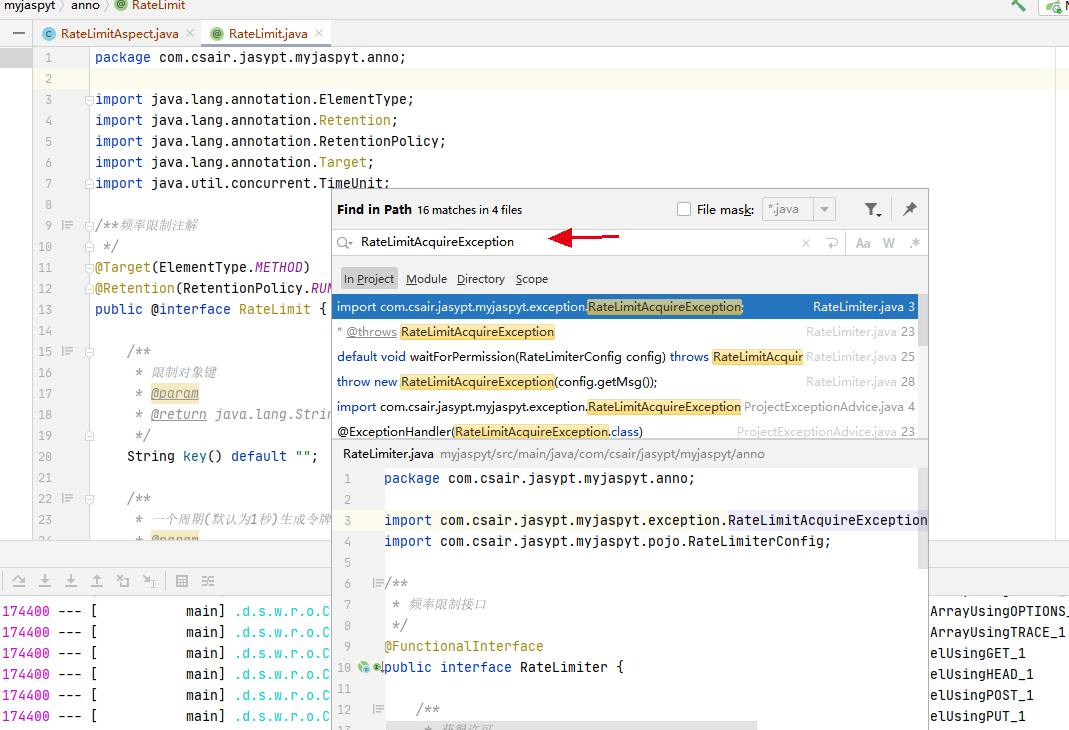This screenshot has width=1069, height=730.
Task: Click the implementations gutter icon at preview line 10
Action: pyautogui.click(x=364, y=667)
